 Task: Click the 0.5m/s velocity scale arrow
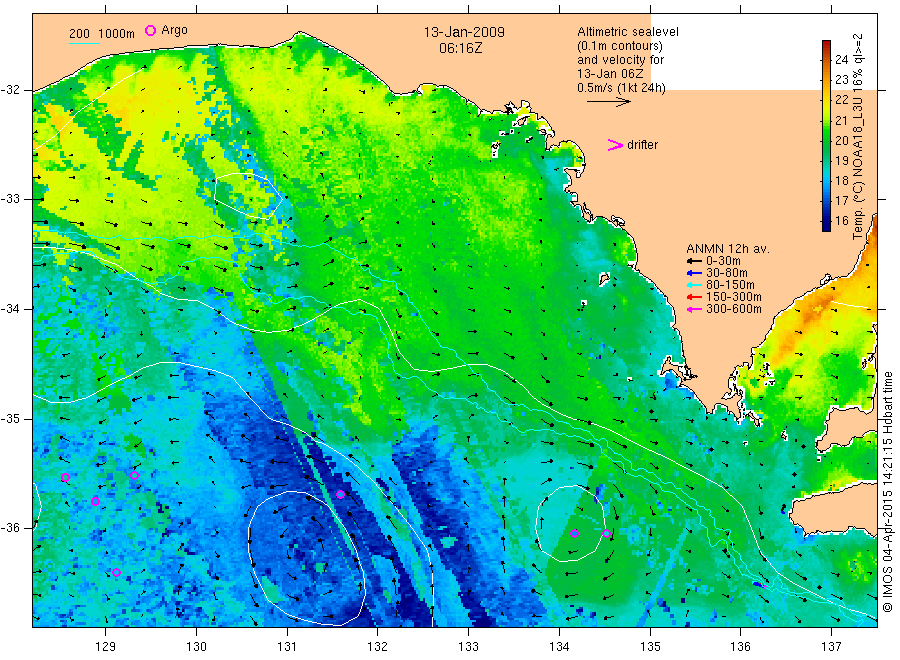point(609,102)
